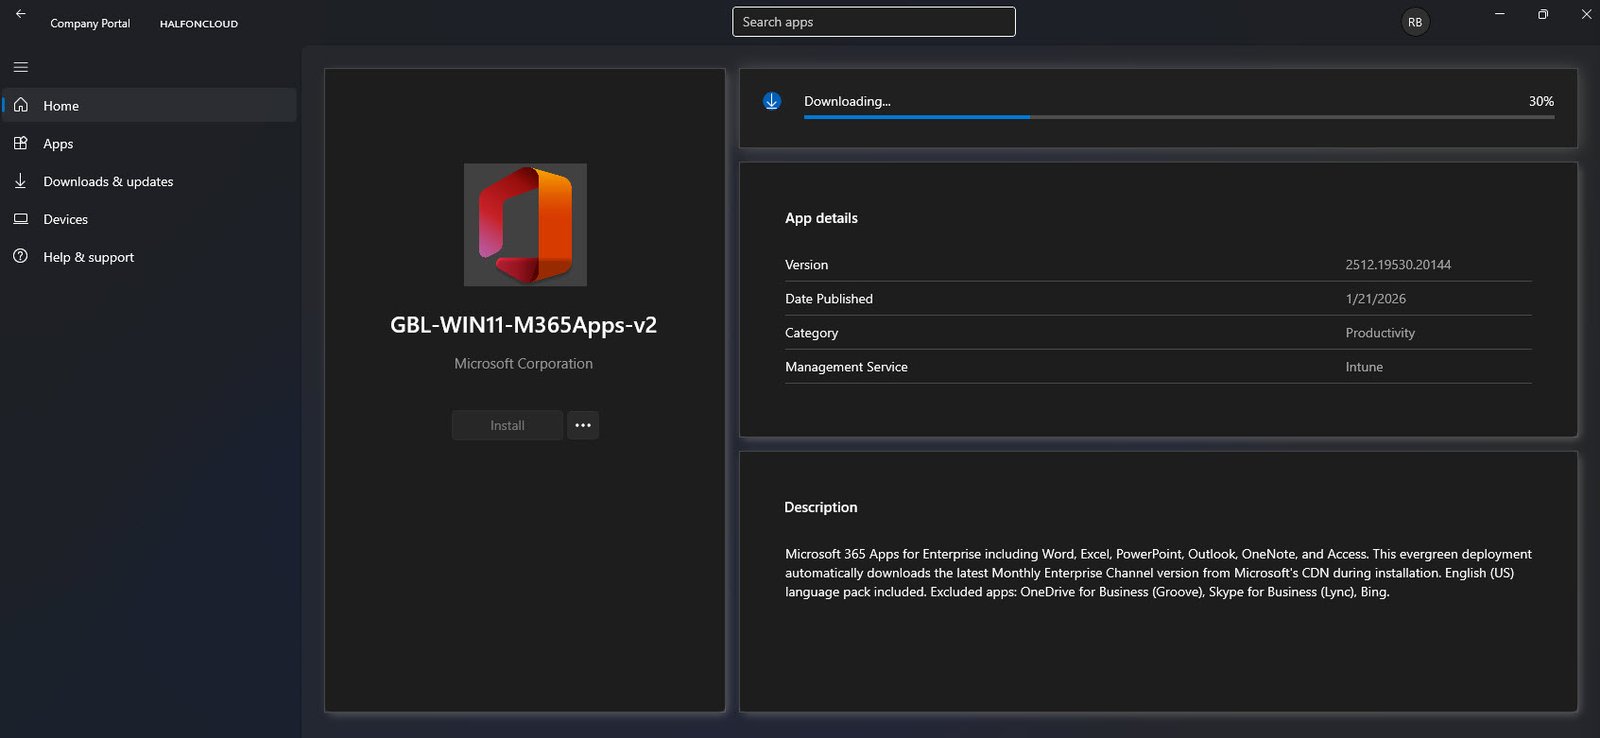Click the GBL-WIN11-M365Apps-v2 app title

(523, 325)
